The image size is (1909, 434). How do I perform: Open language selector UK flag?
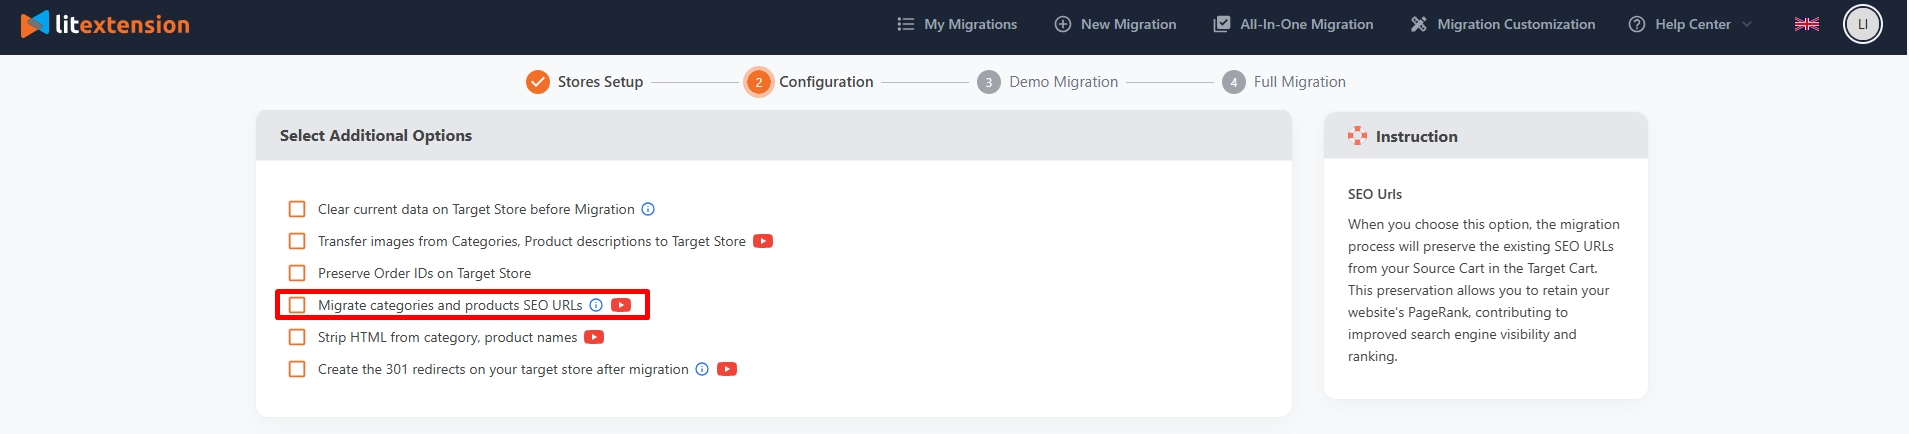[x=1806, y=24]
